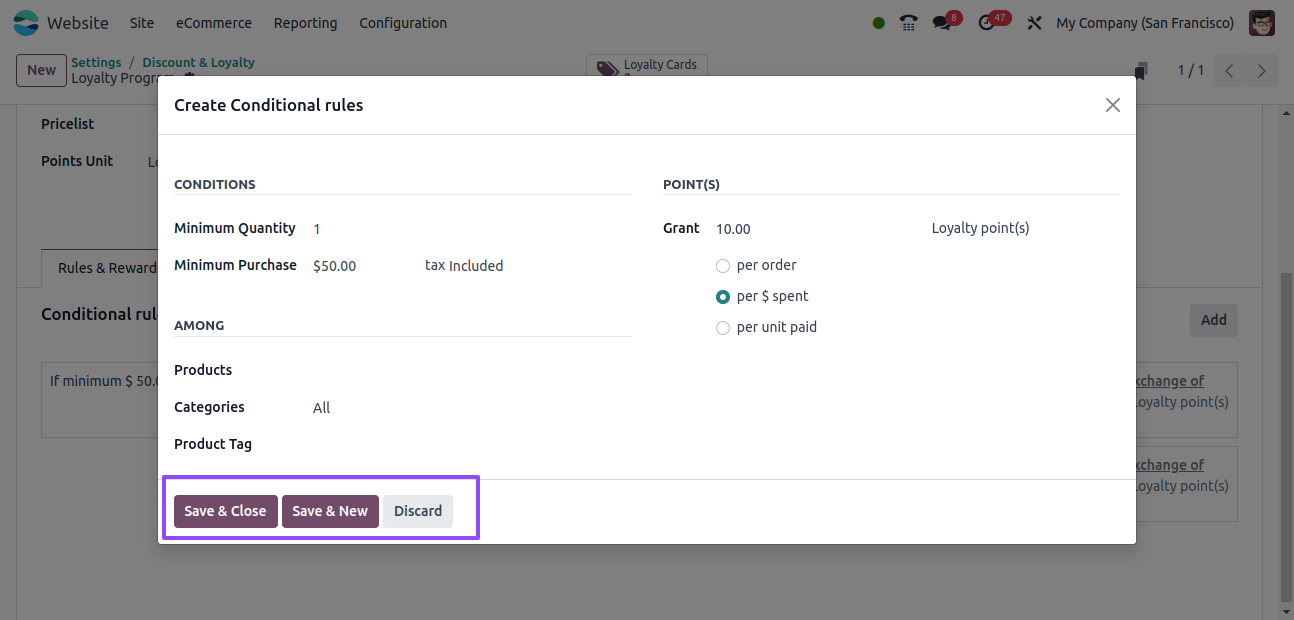
Task: Open the Site menu
Action: point(142,22)
